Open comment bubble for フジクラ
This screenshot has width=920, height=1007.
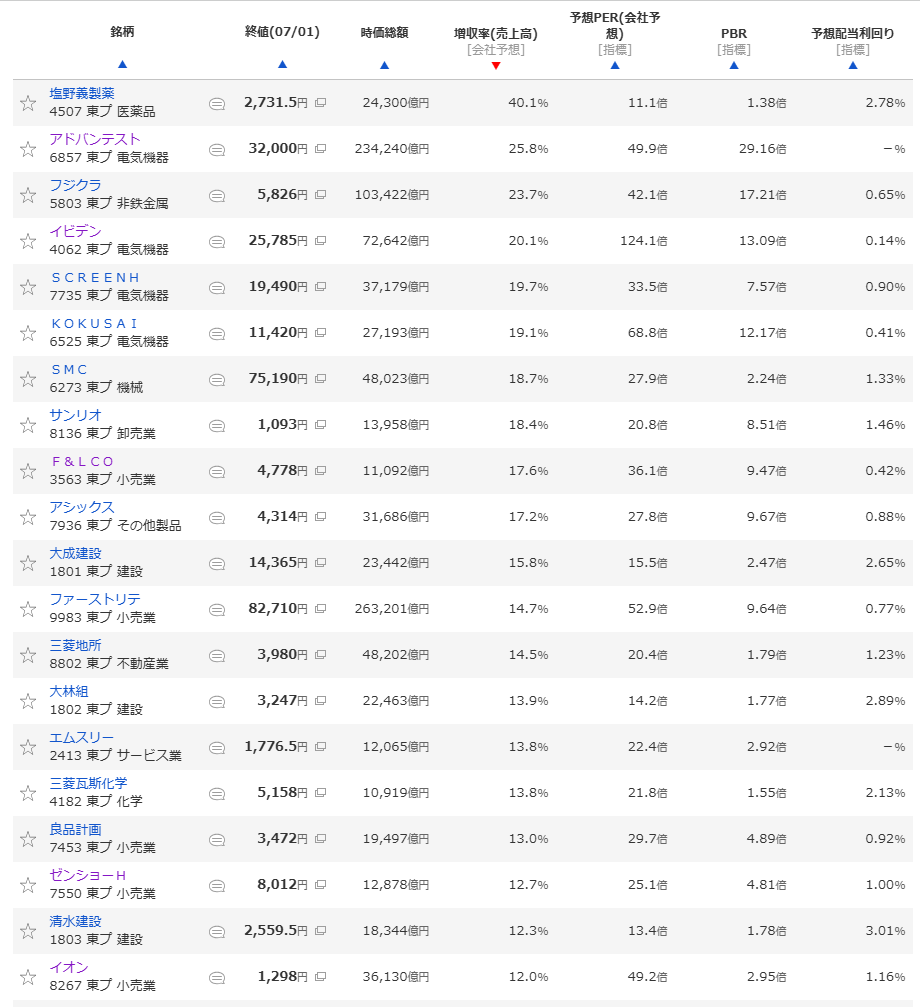[217, 195]
